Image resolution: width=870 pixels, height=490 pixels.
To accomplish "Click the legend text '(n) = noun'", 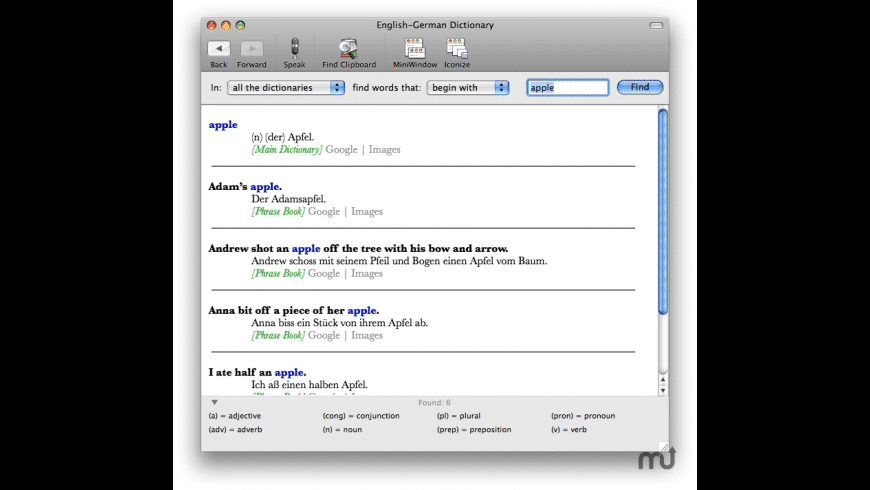I will (x=342, y=430).
